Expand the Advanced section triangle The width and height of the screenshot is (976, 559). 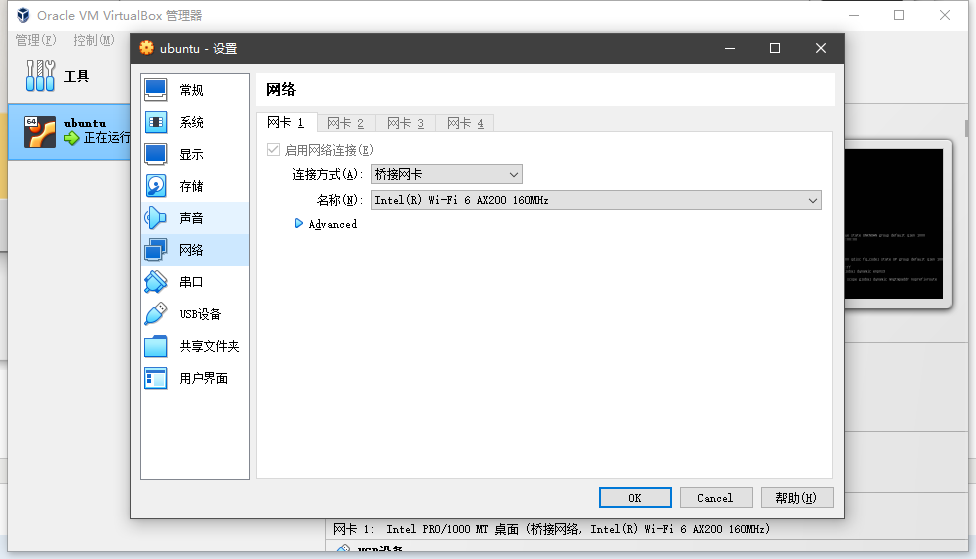(x=299, y=223)
